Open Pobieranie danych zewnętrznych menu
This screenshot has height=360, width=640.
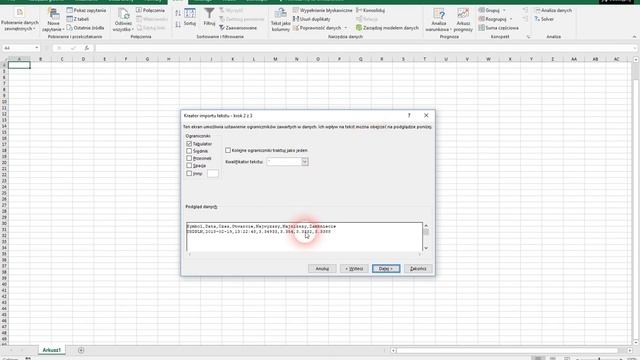click(x=19, y=20)
